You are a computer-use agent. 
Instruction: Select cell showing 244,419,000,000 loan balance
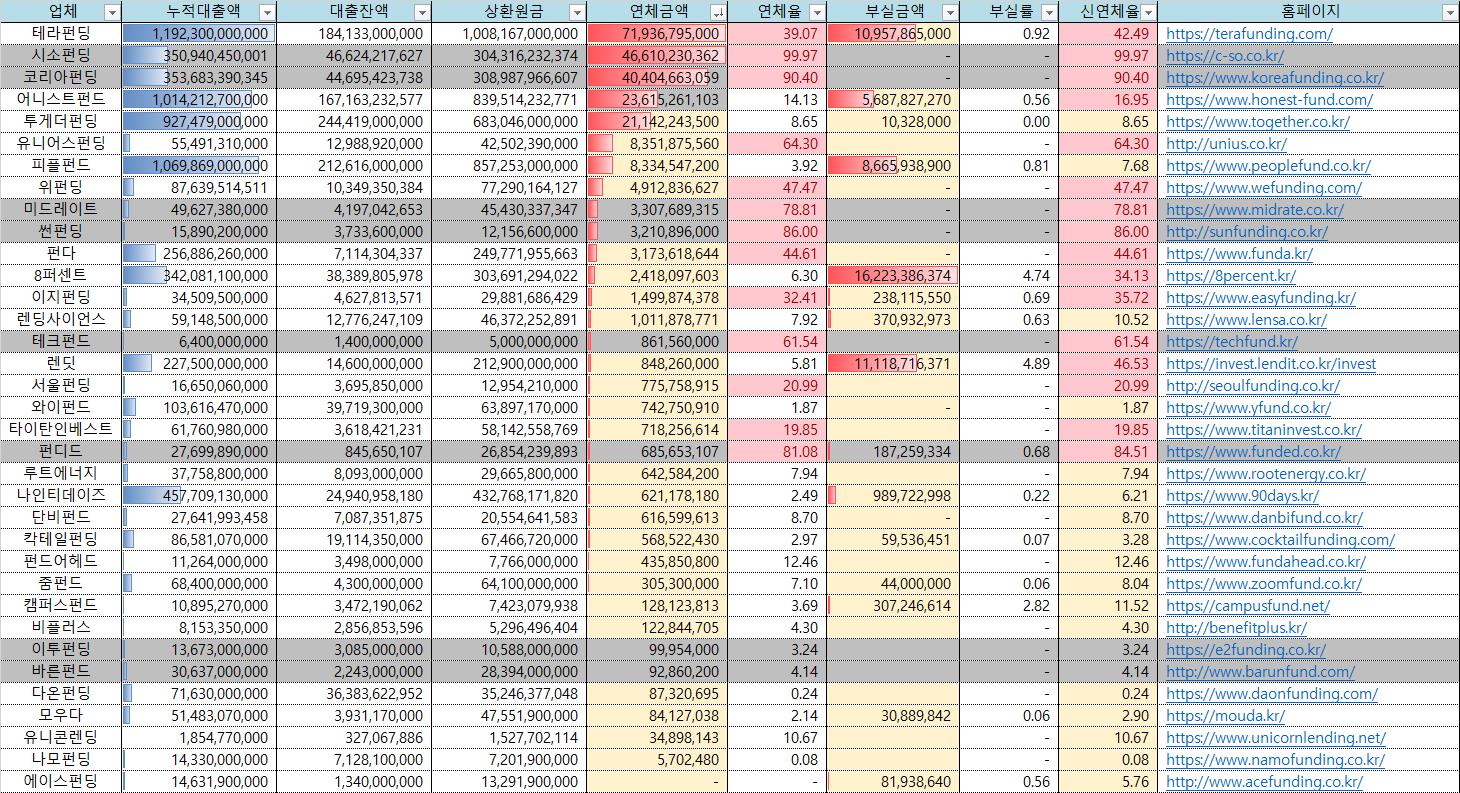pyautogui.click(x=353, y=122)
